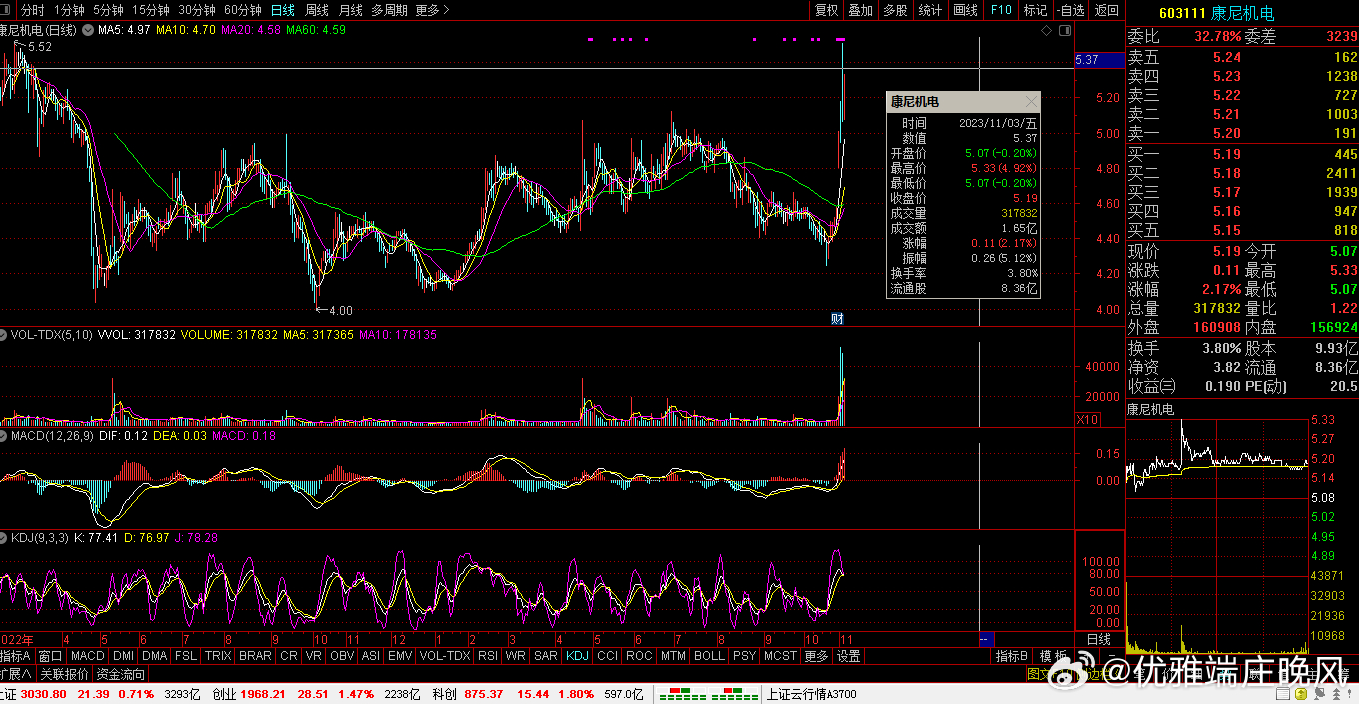
Task: Select the EMV indicator tab
Action: pos(400,656)
